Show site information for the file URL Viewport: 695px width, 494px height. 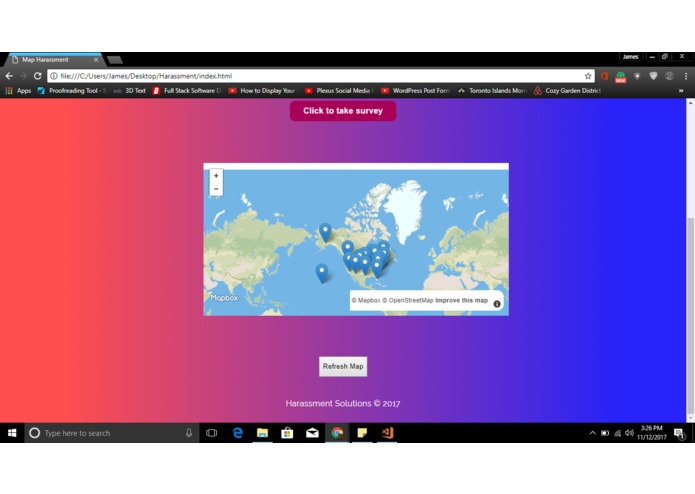pyautogui.click(x=54, y=76)
